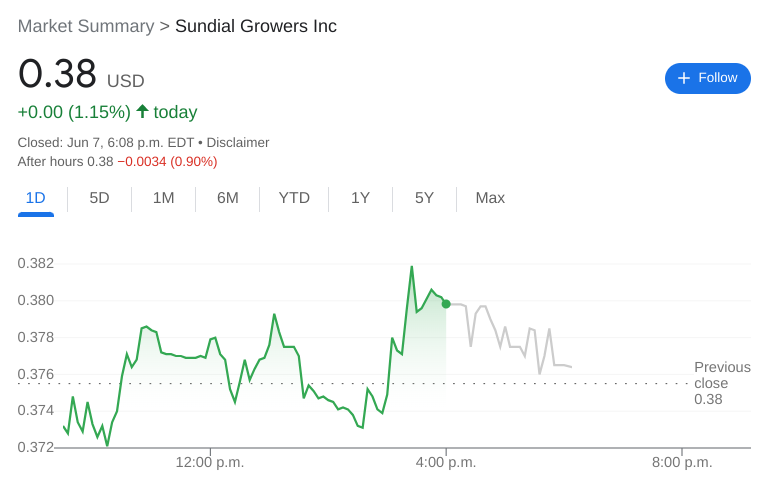Switch to the 6M range tab
This screenshot has height=491, width=774.
[228, 198]
